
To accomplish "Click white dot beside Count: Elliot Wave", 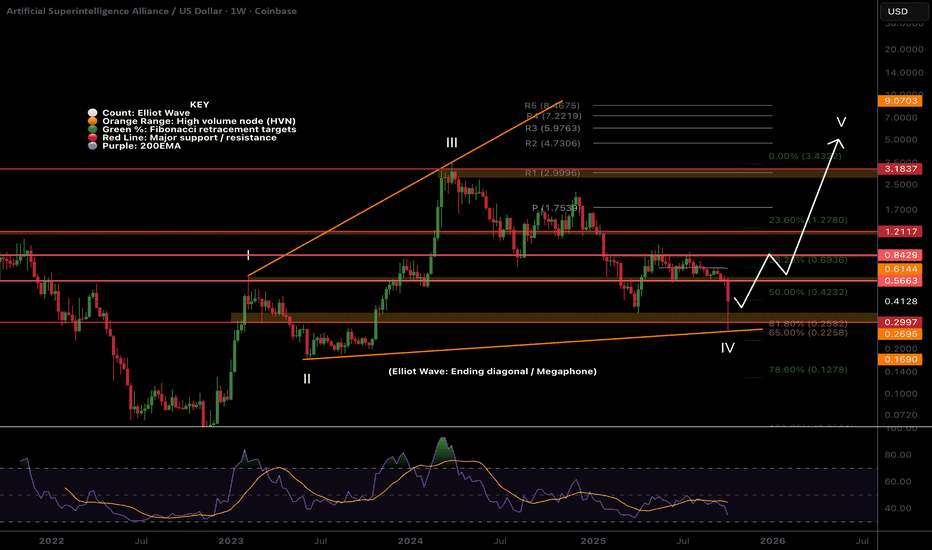I will click(x=93, y=112).
